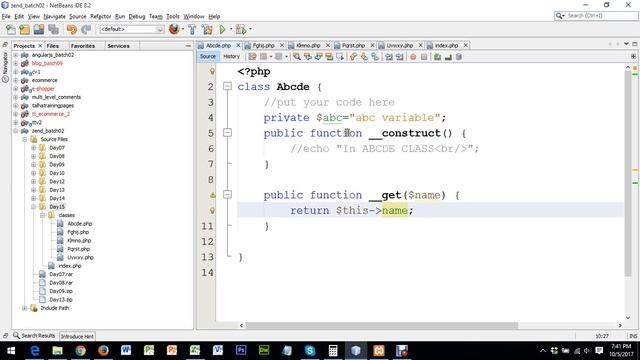Click the lightbulb hint icon on line 1
This screenshot has width=640, height=360.
212,71
